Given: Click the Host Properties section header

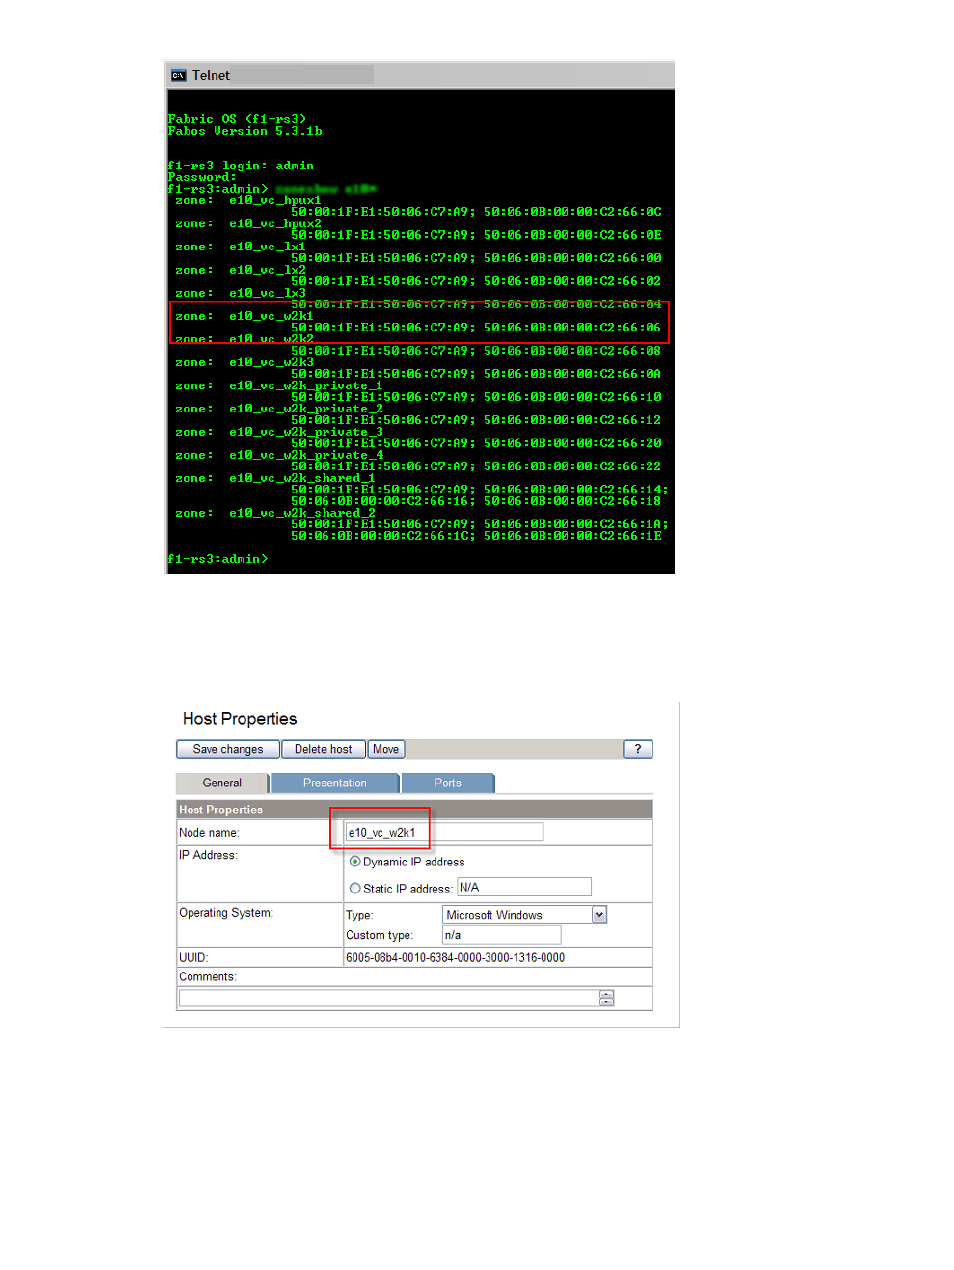Looking at the screenshot, I should tap(414, 809).
